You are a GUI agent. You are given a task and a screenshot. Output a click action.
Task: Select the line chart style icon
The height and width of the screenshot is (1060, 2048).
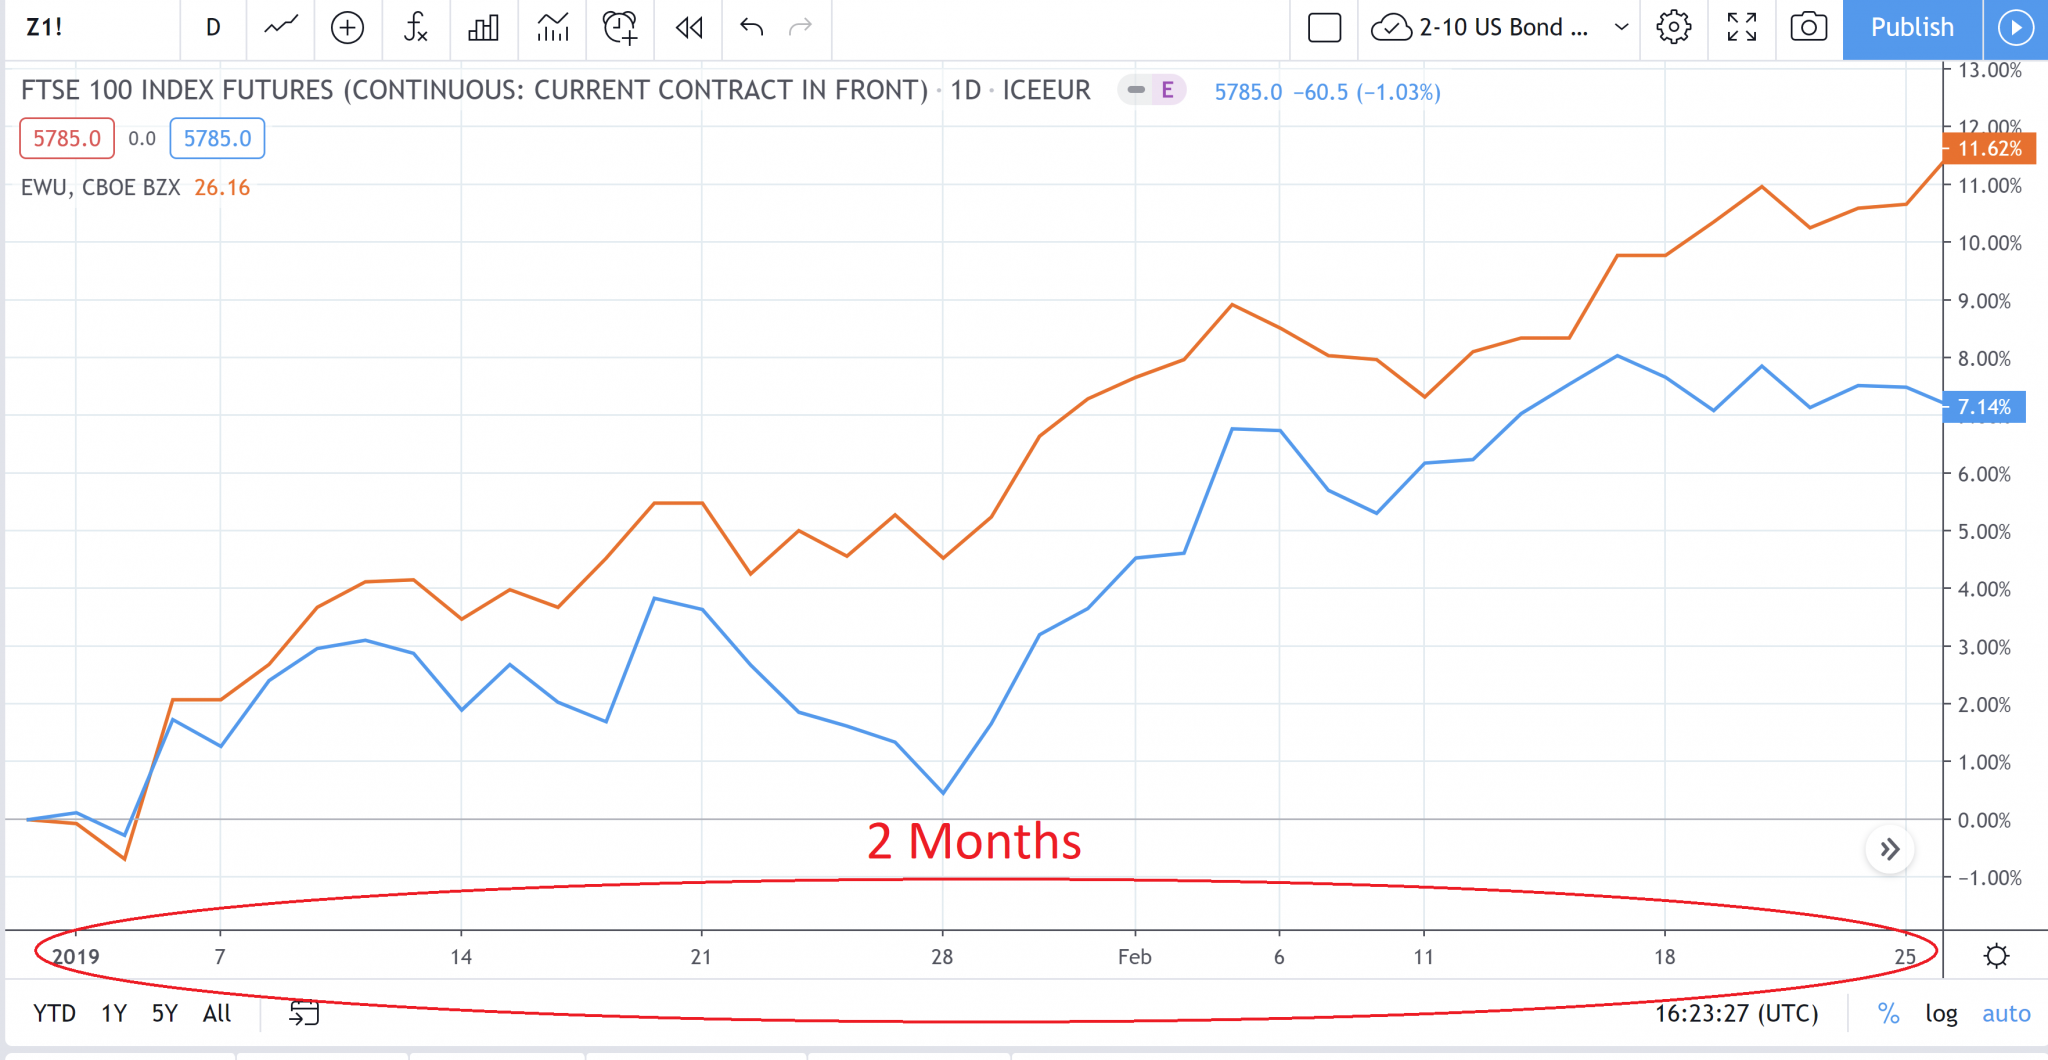tap(280, 28)
